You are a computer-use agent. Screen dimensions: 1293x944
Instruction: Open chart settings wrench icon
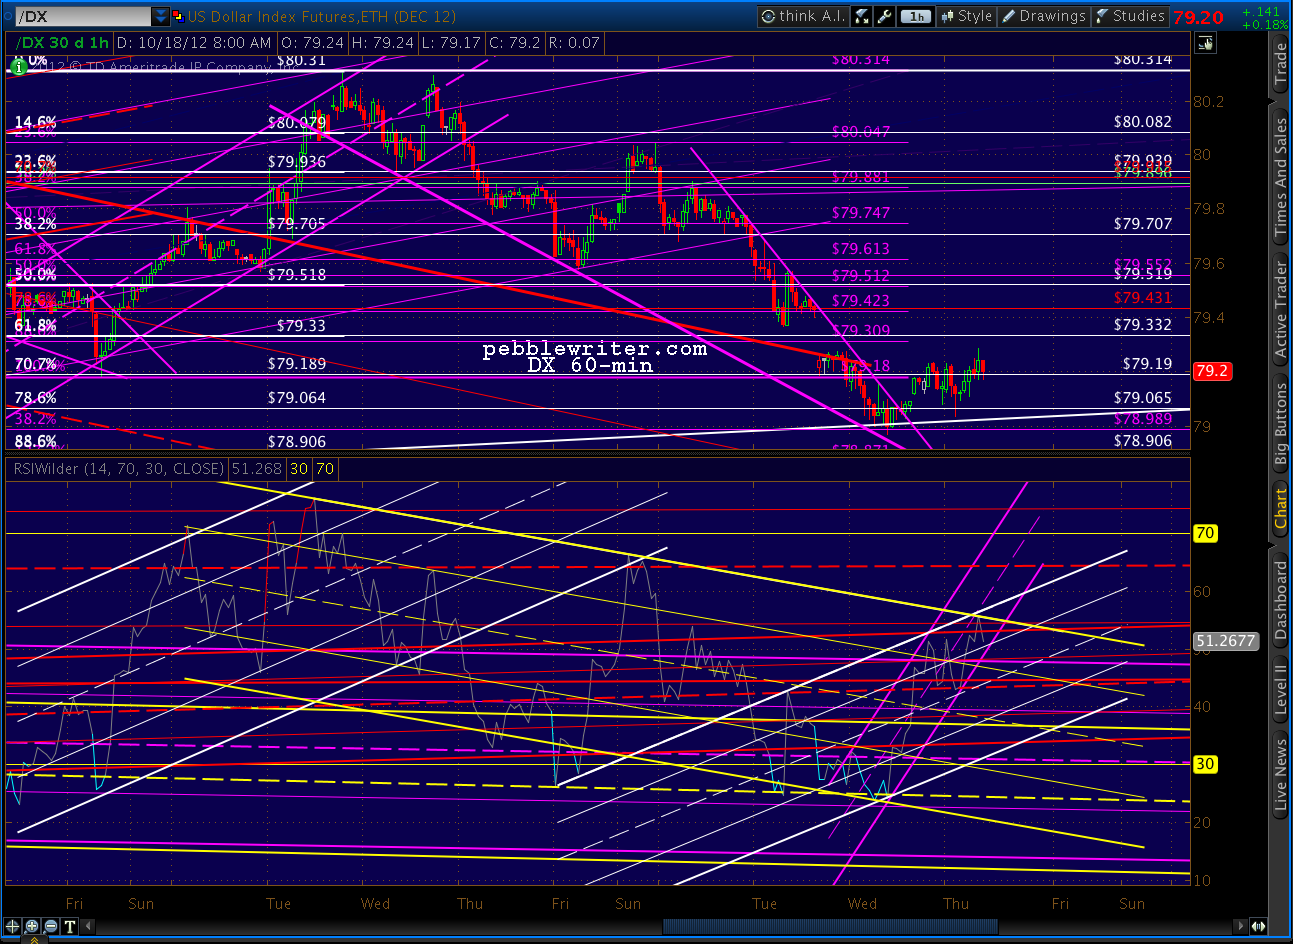pyautogui.click(x=884, y=16)
